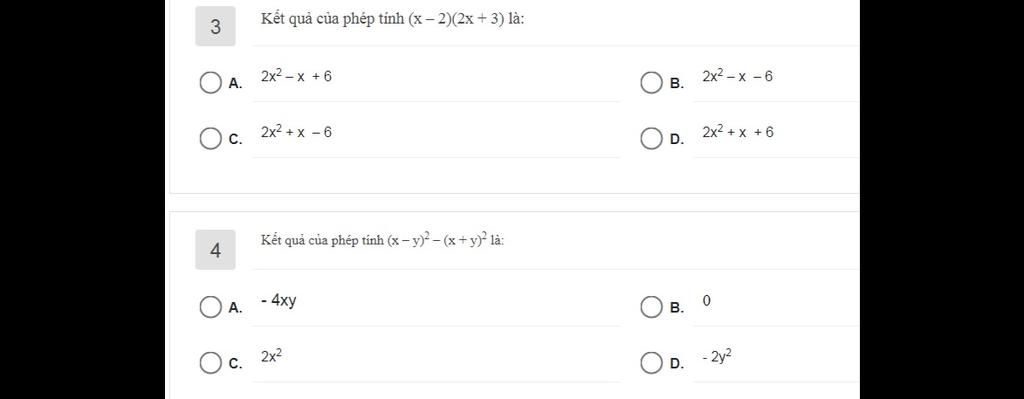Select radio button C for question 4
This screenshot has height=399, width=1024.
click(x=210, y=363)
